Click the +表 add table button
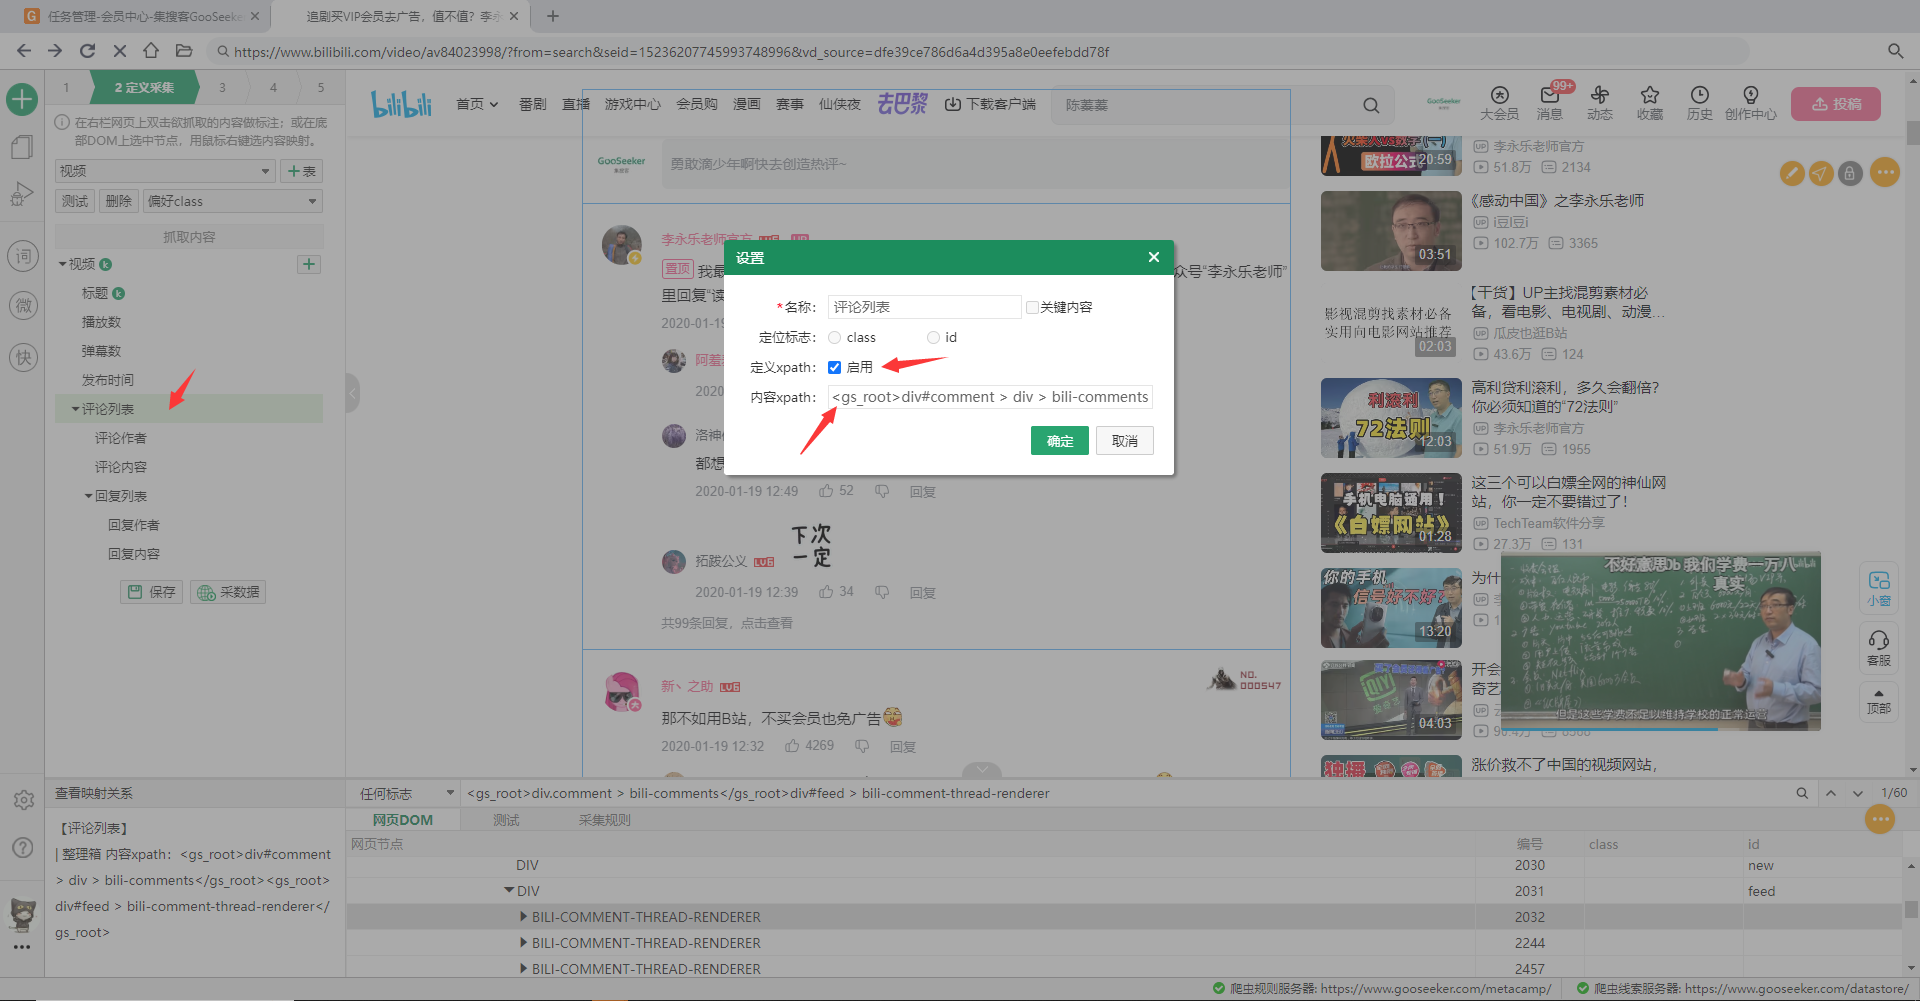Screen dimensions: 1920x1001 point(301,171)
